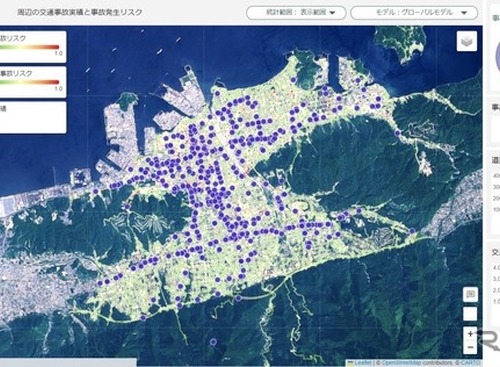This screenshot has width=500, height=367.
Task: Select the accident marker on the northern peninsula tip
Action: click(x=293, y=80)
